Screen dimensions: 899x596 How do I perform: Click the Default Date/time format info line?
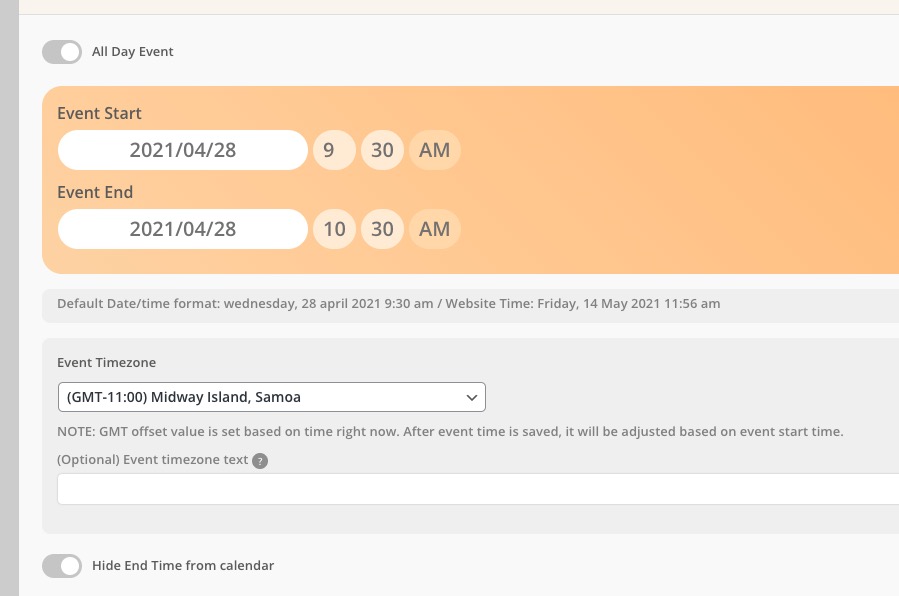coord(388,304)
